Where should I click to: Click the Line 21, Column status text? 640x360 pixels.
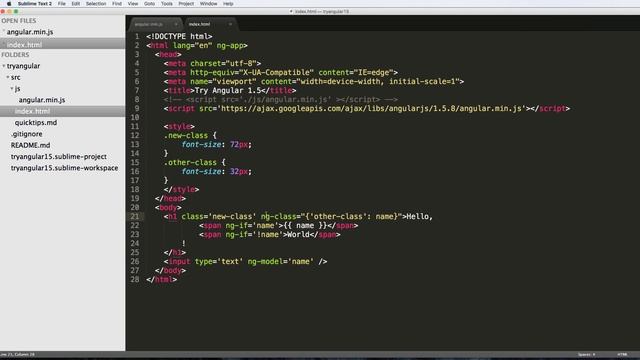(18, 355)
